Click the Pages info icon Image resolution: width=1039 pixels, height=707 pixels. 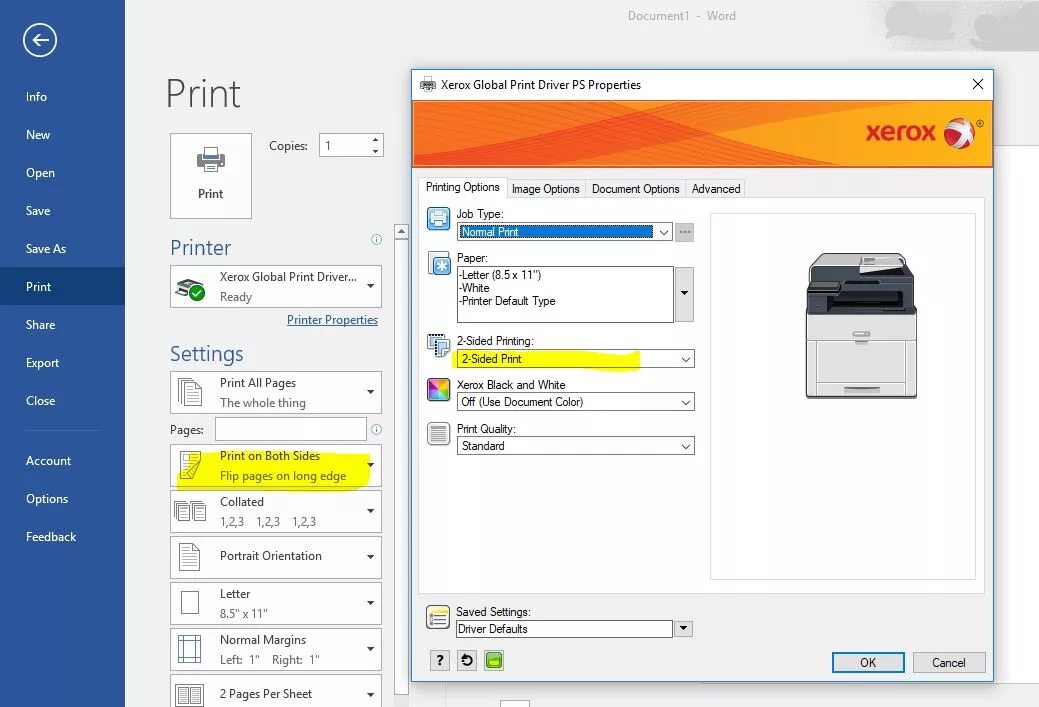(x=376, y=429)
